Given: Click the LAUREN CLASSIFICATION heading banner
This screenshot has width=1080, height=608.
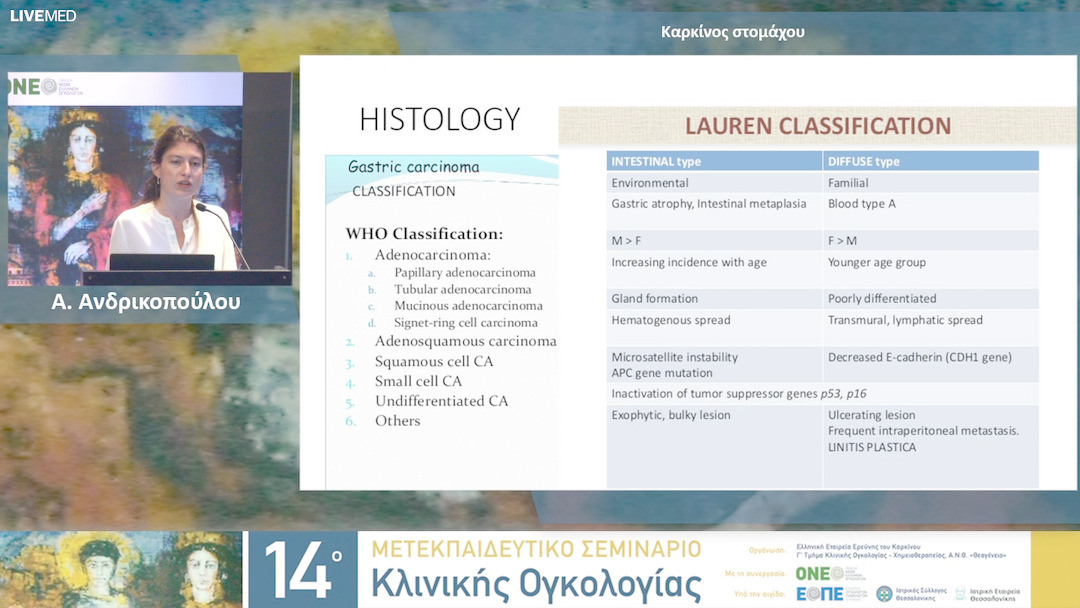Looking at the screenshot, I should coord(817,126).
